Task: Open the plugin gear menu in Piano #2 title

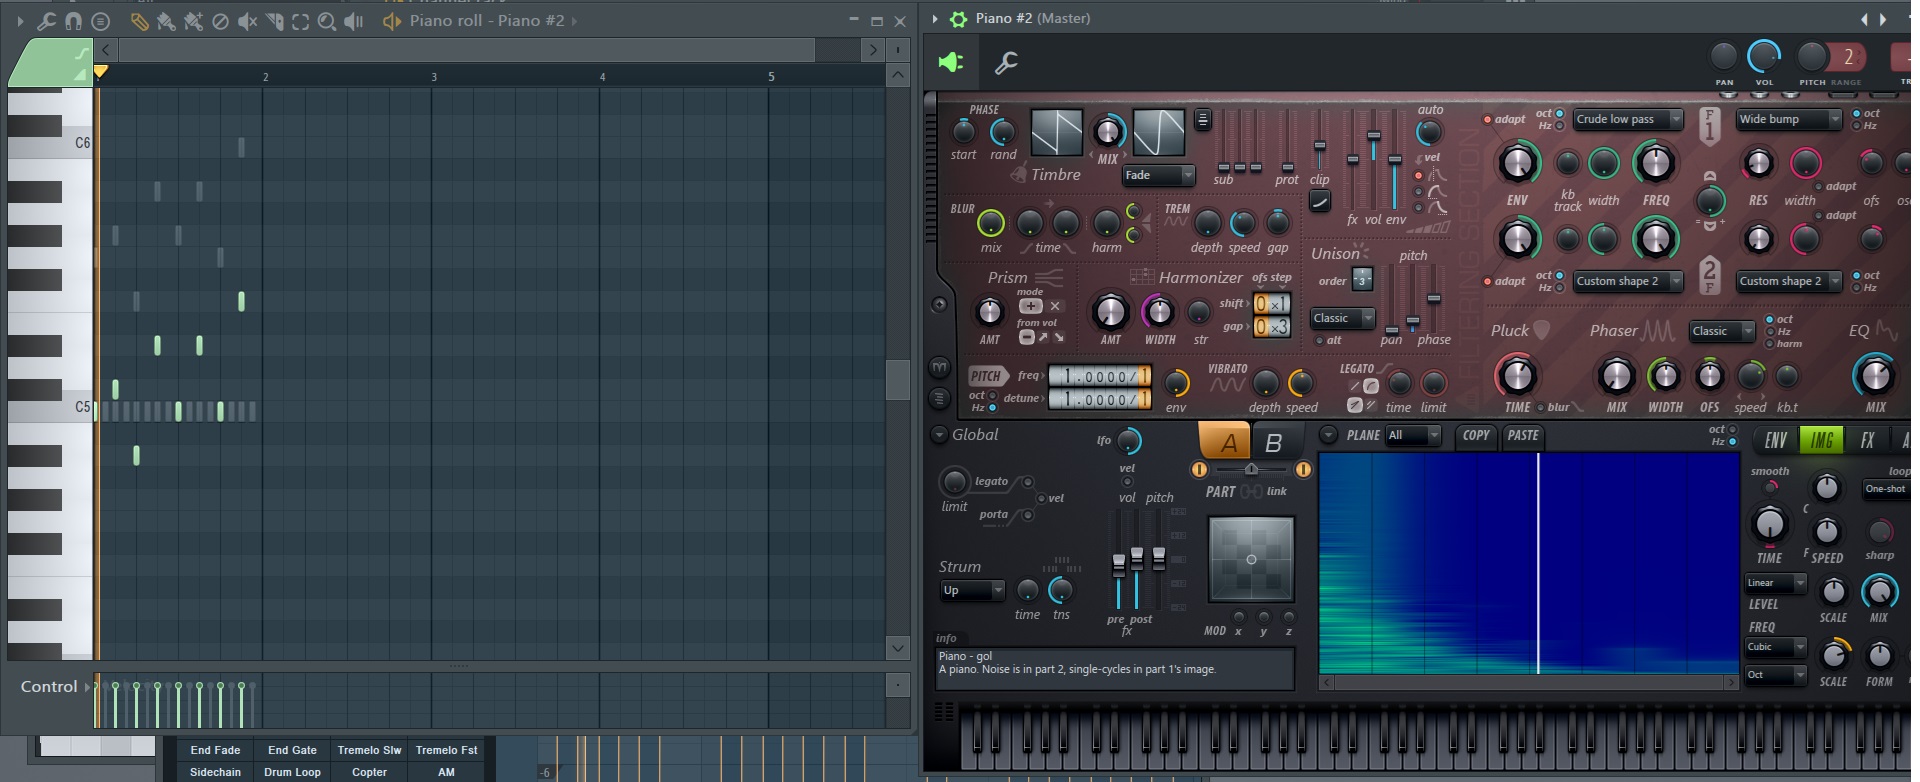Action: 958,19
